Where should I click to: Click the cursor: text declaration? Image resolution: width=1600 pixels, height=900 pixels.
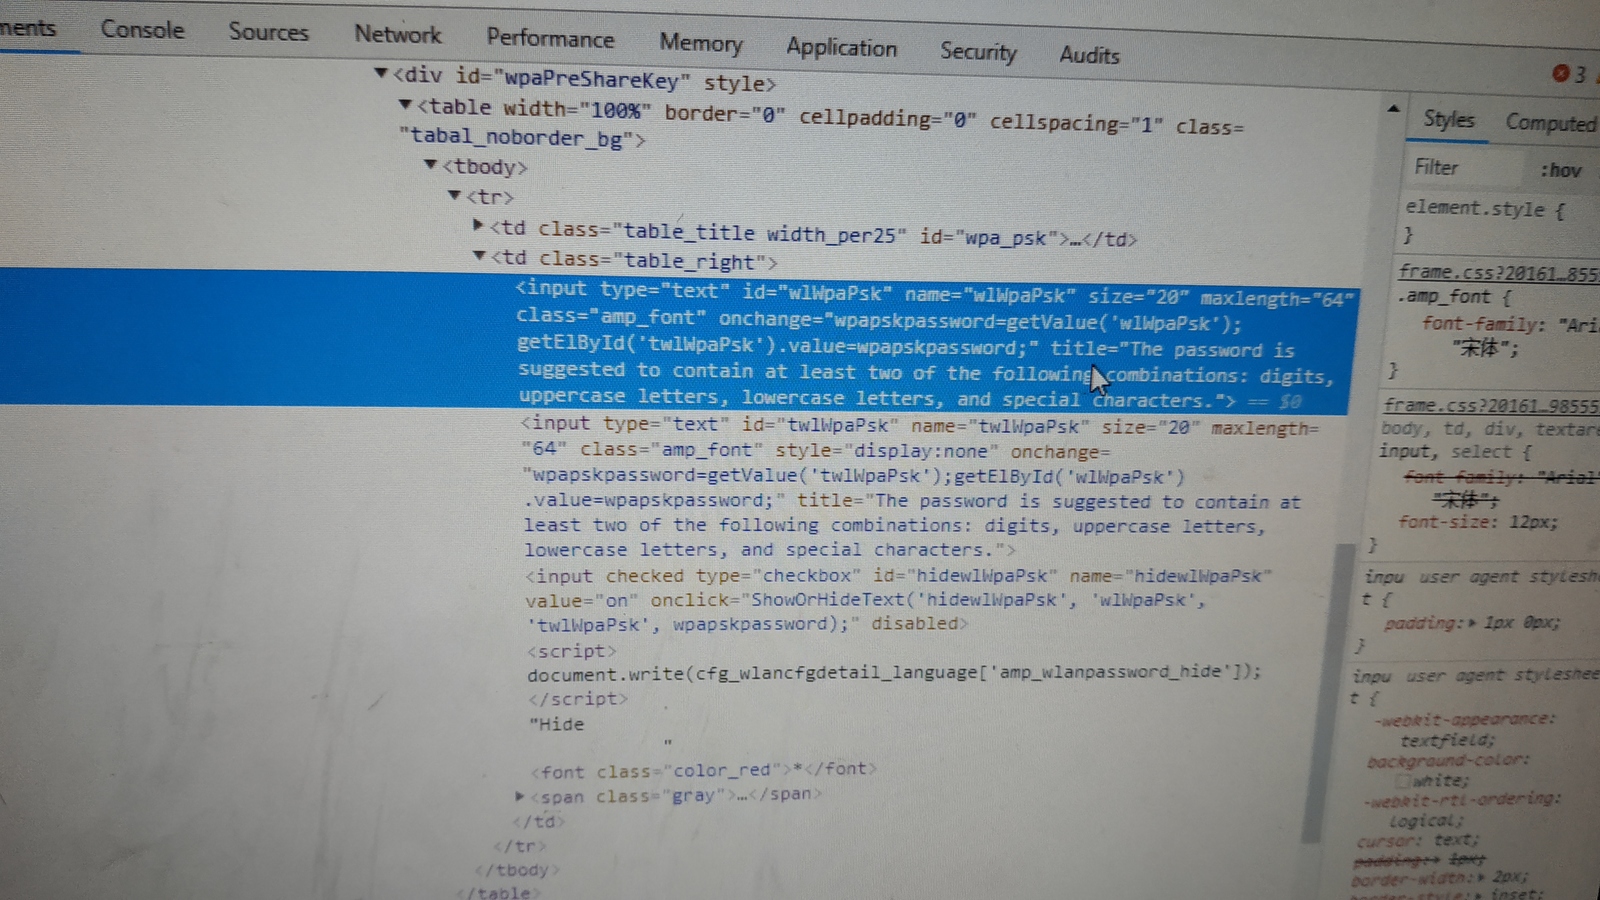tap(1417, 840)
